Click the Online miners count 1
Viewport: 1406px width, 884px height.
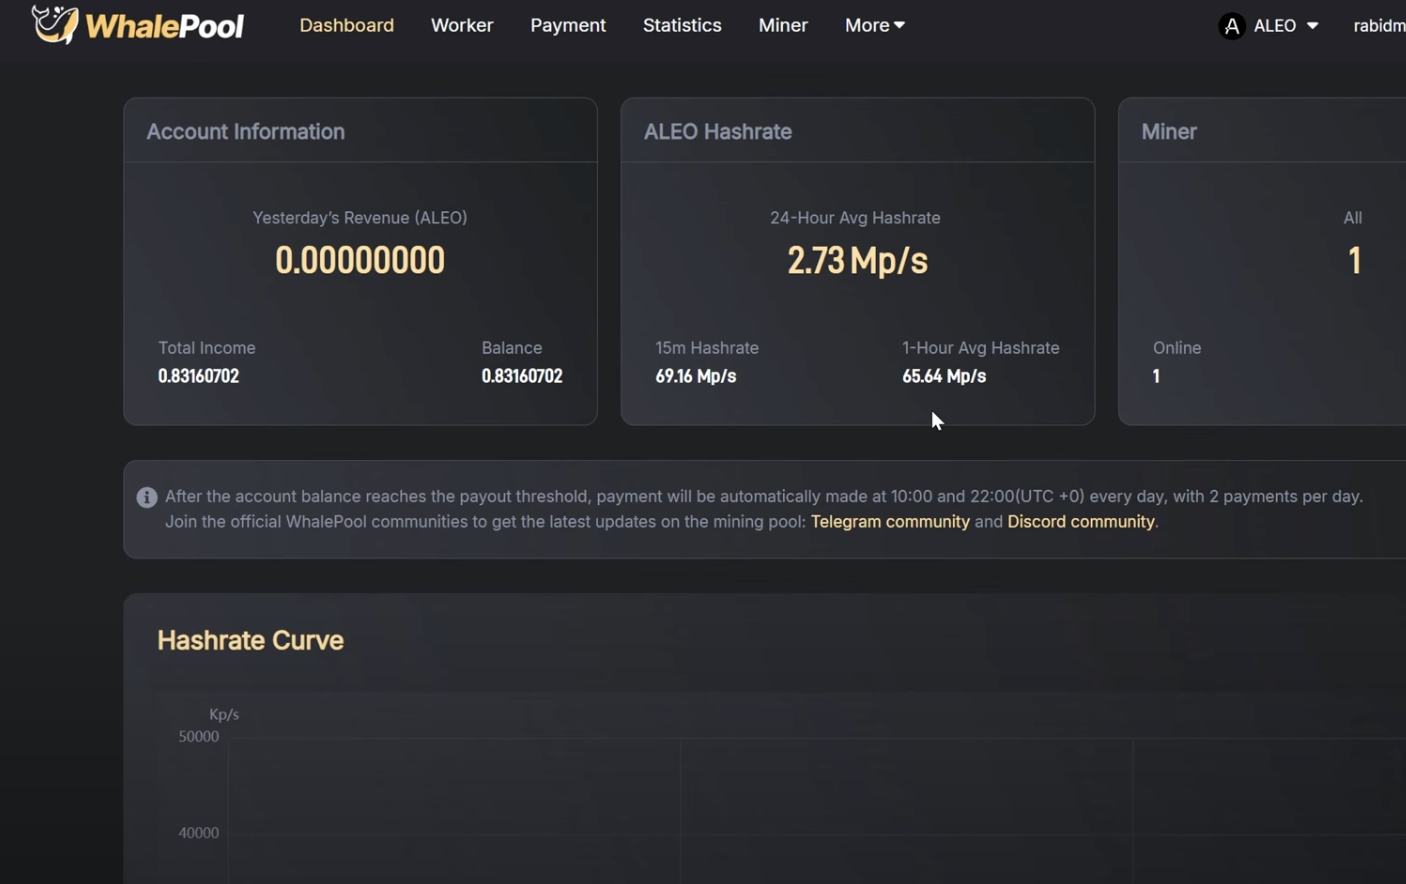(1156, 376)
